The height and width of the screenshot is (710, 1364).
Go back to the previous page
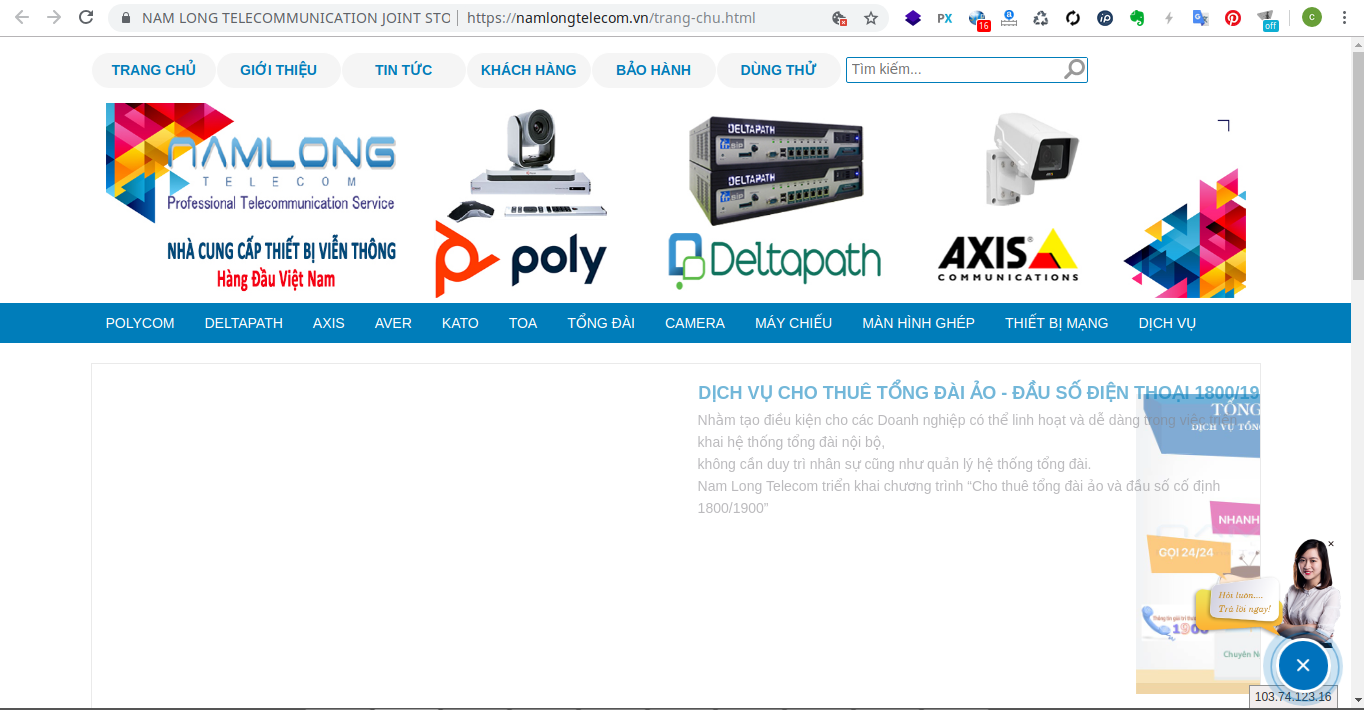click(22, 18)
